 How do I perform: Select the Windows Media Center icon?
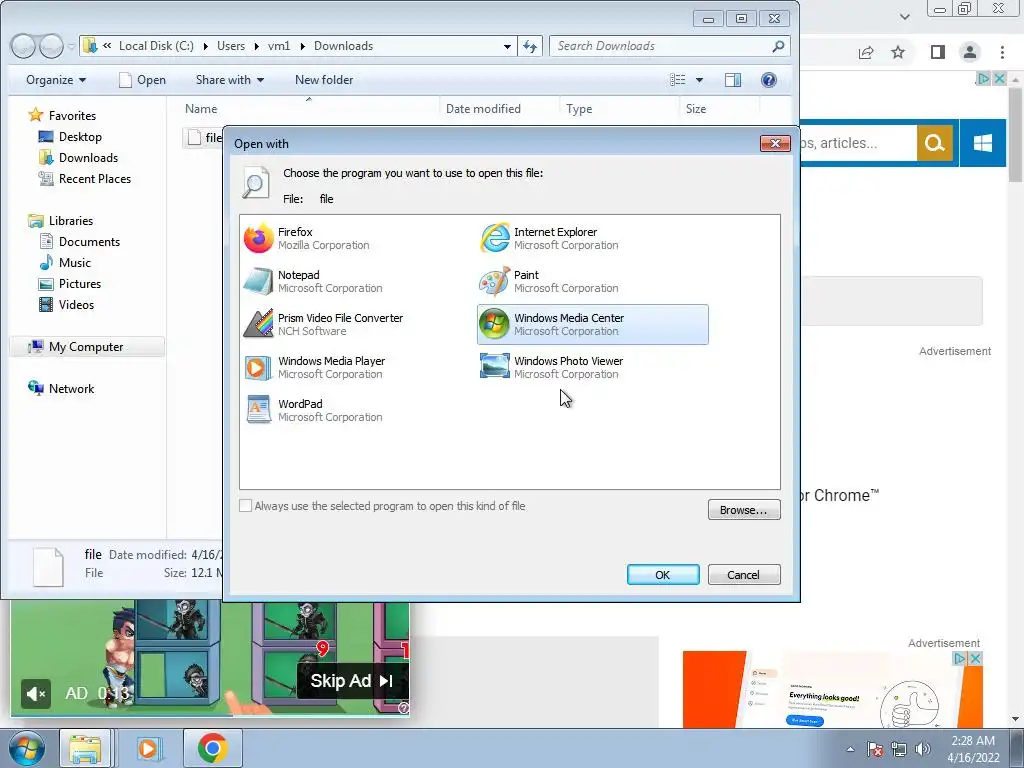point(494,324)
